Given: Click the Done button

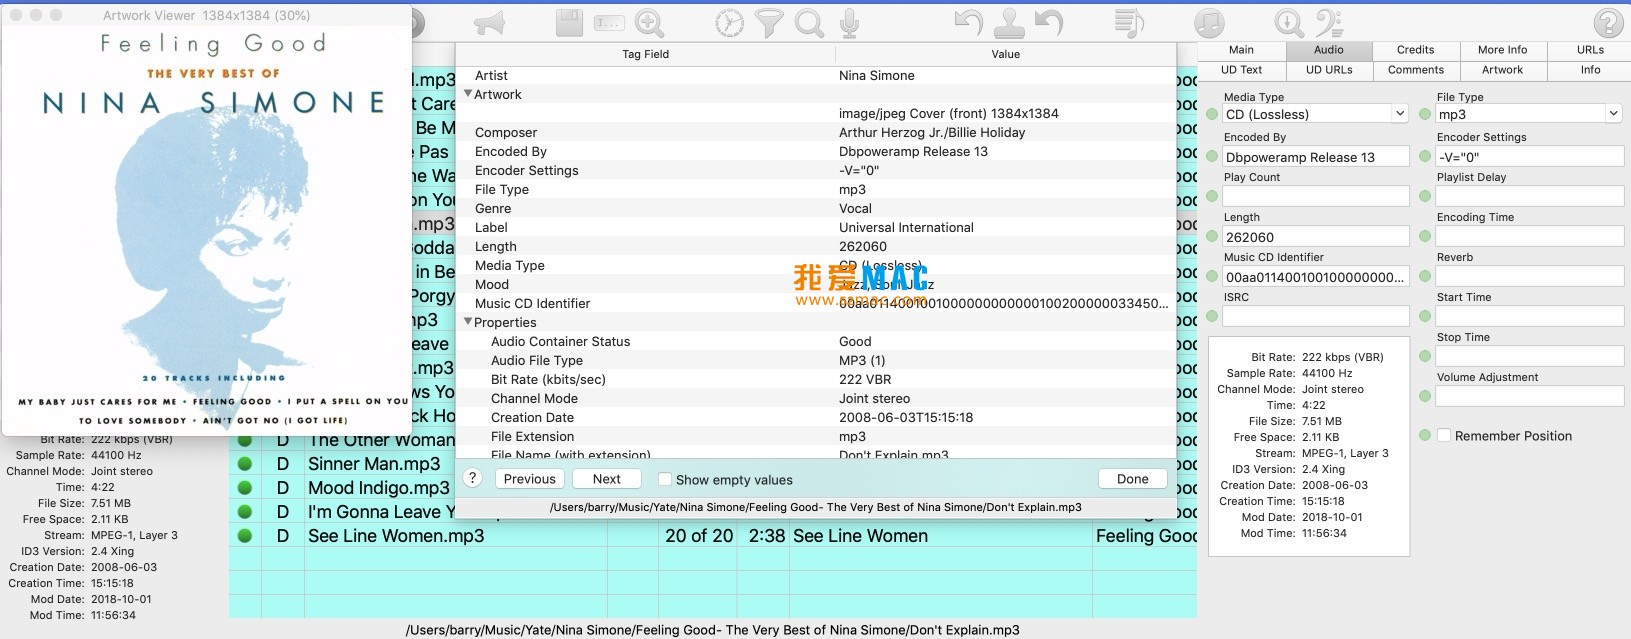Looking at the screenshot, I should 1132,479.
